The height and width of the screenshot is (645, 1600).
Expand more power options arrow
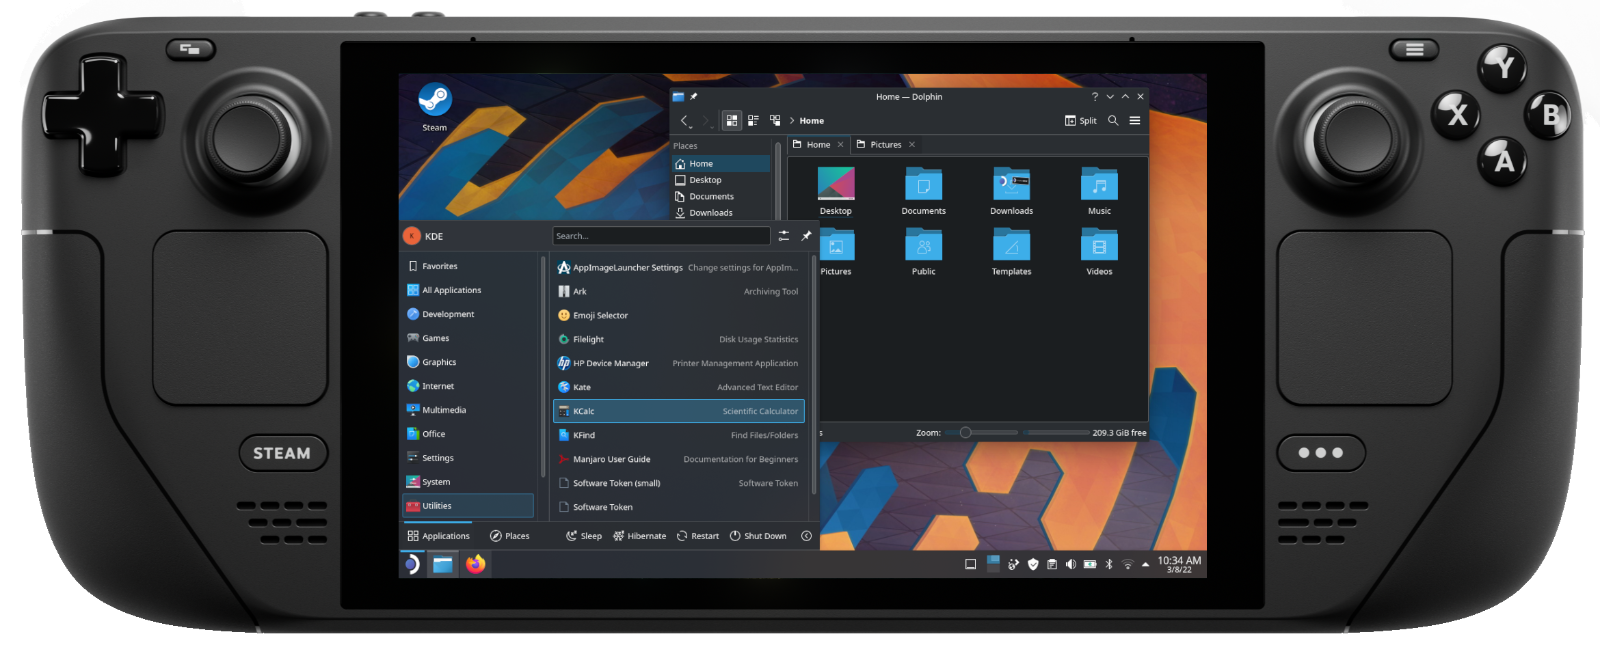pyautogui.click(x=806, y=536)
